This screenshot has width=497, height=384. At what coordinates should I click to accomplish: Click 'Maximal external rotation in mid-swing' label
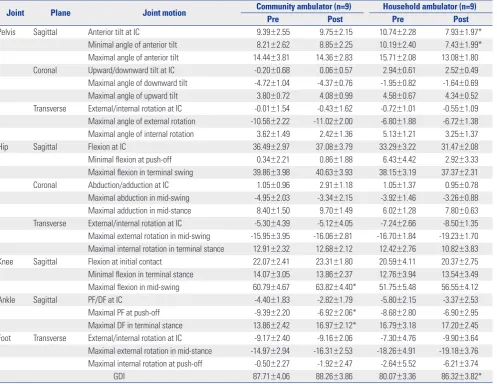(149, 236)
